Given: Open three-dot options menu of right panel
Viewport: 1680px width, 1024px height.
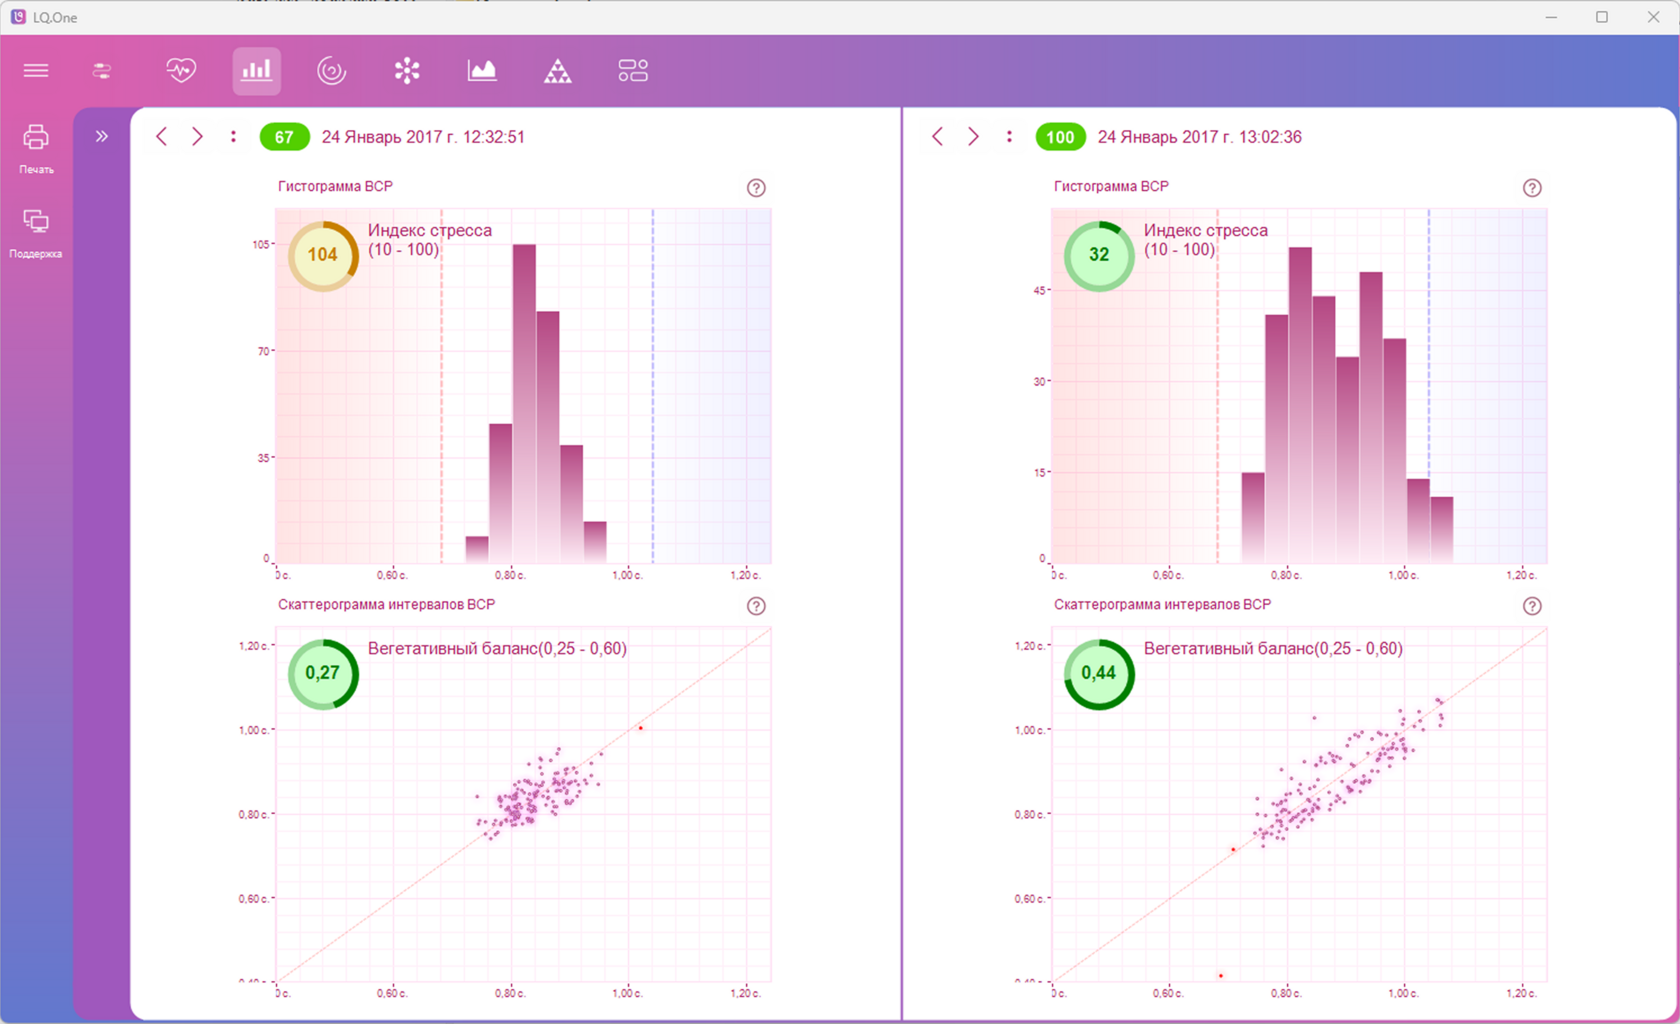Looking at the screenshot, I should click(1010, 137).
